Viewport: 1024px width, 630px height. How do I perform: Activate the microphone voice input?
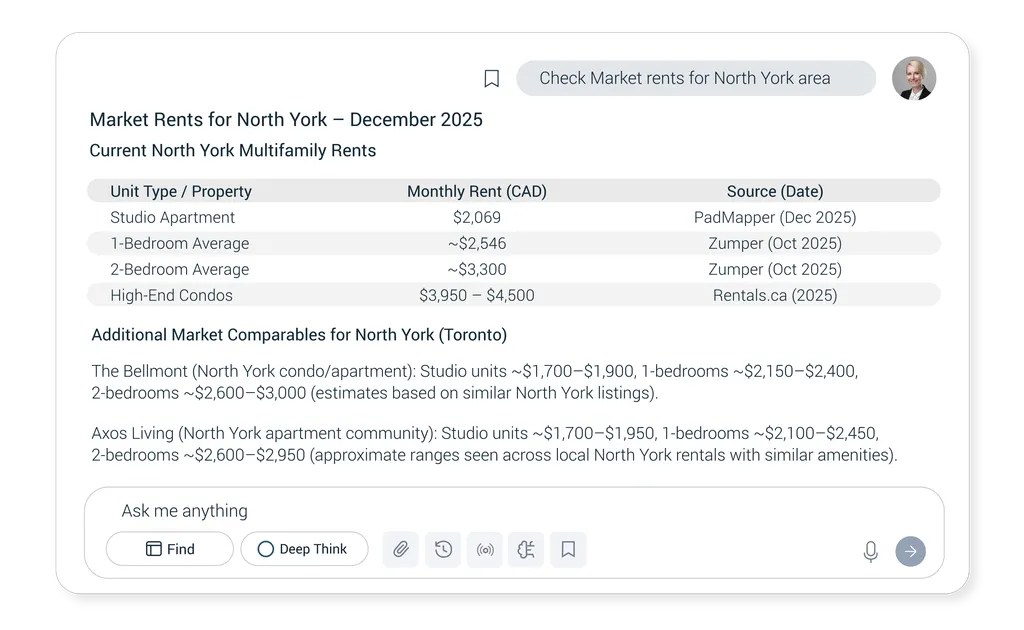pos(870,551)
